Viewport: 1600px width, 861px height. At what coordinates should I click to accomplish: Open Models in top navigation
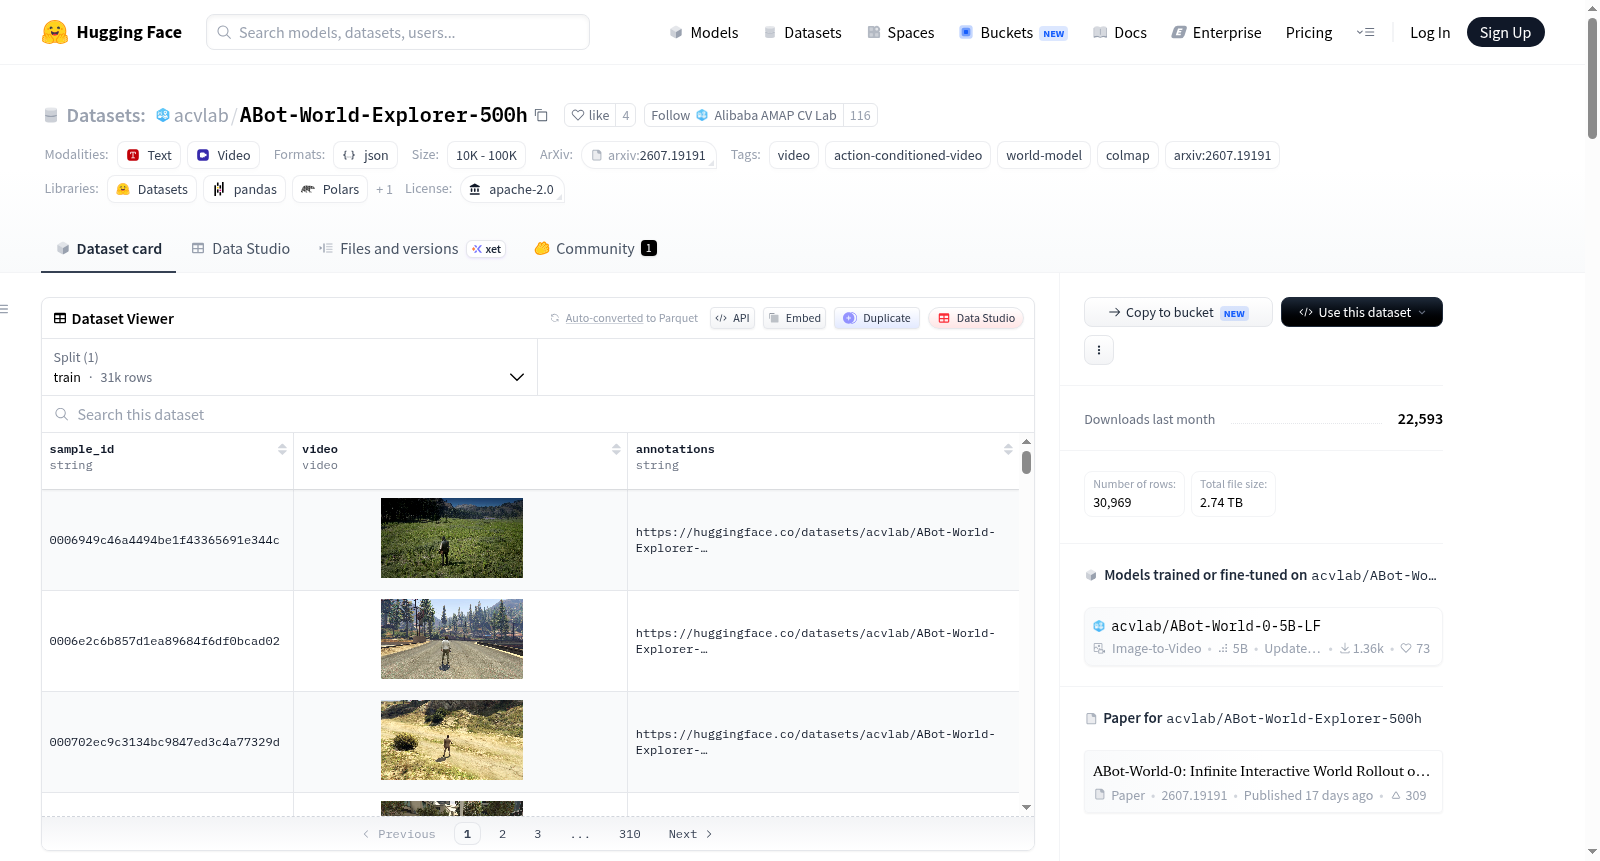coord(704,32)
